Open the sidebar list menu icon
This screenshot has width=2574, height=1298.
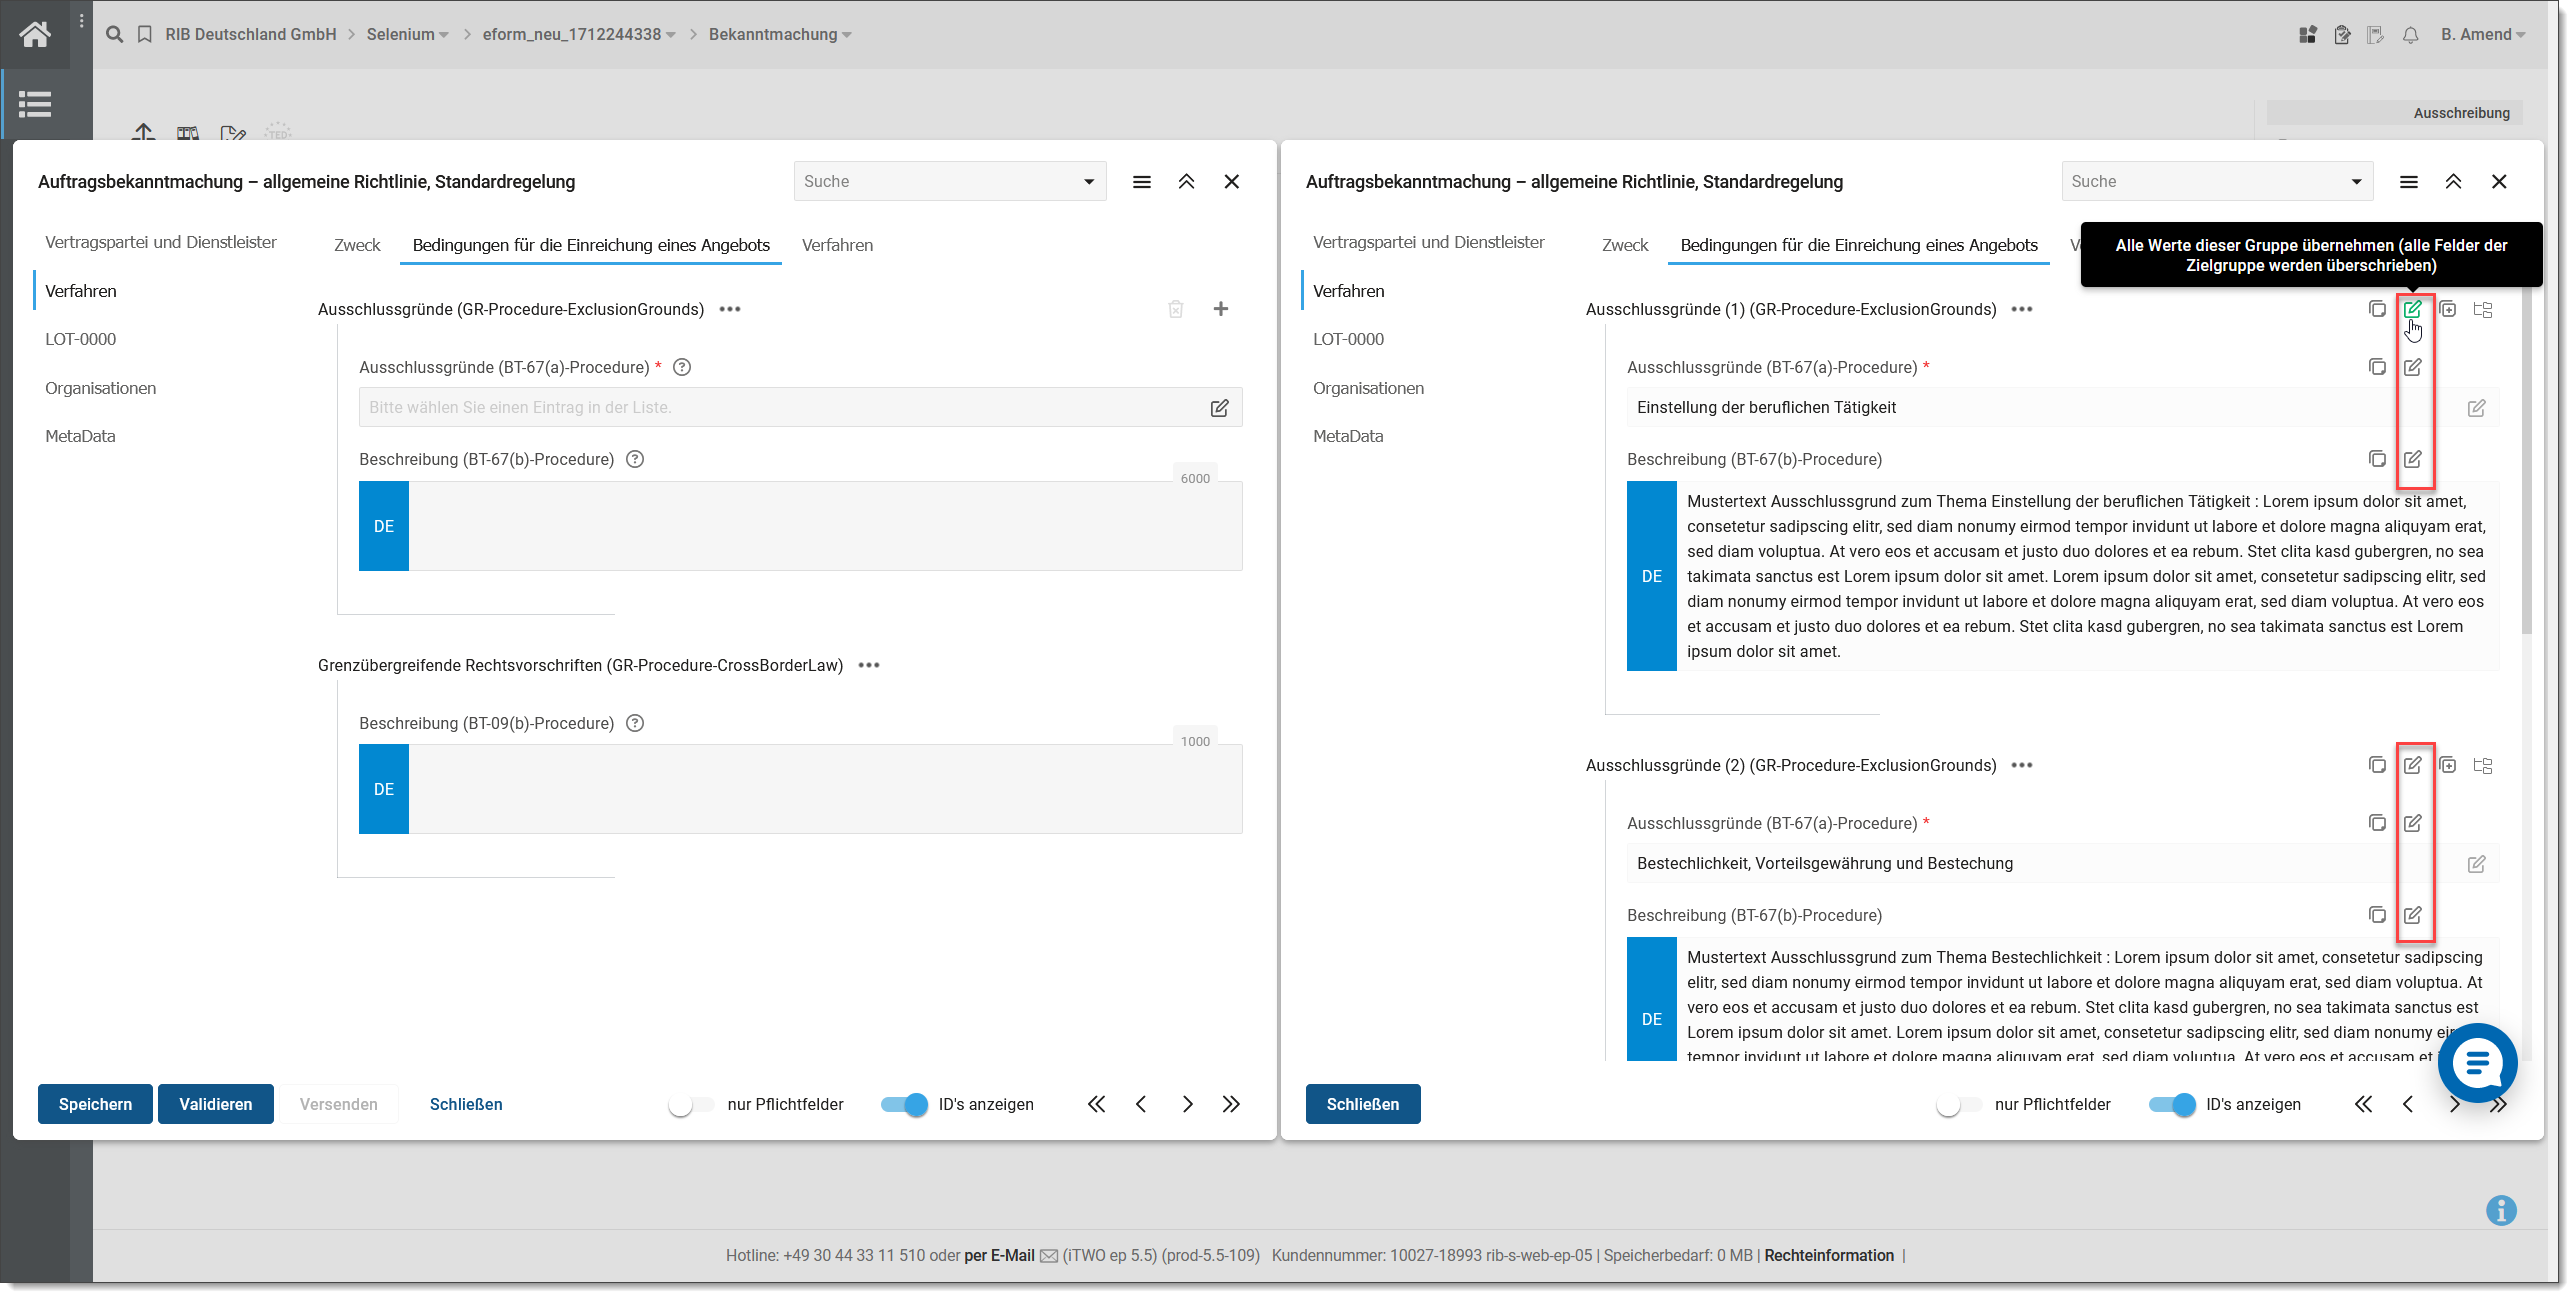tap(35, 104)
